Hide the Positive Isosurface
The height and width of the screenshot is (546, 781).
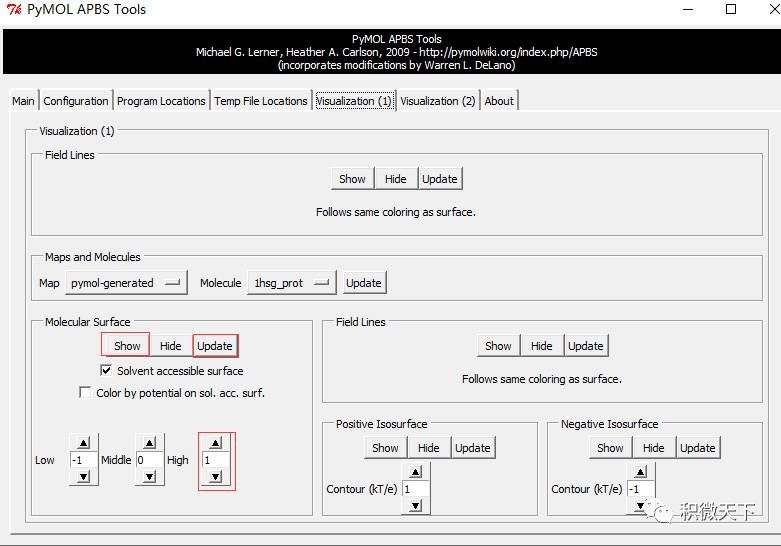(428, 448)
